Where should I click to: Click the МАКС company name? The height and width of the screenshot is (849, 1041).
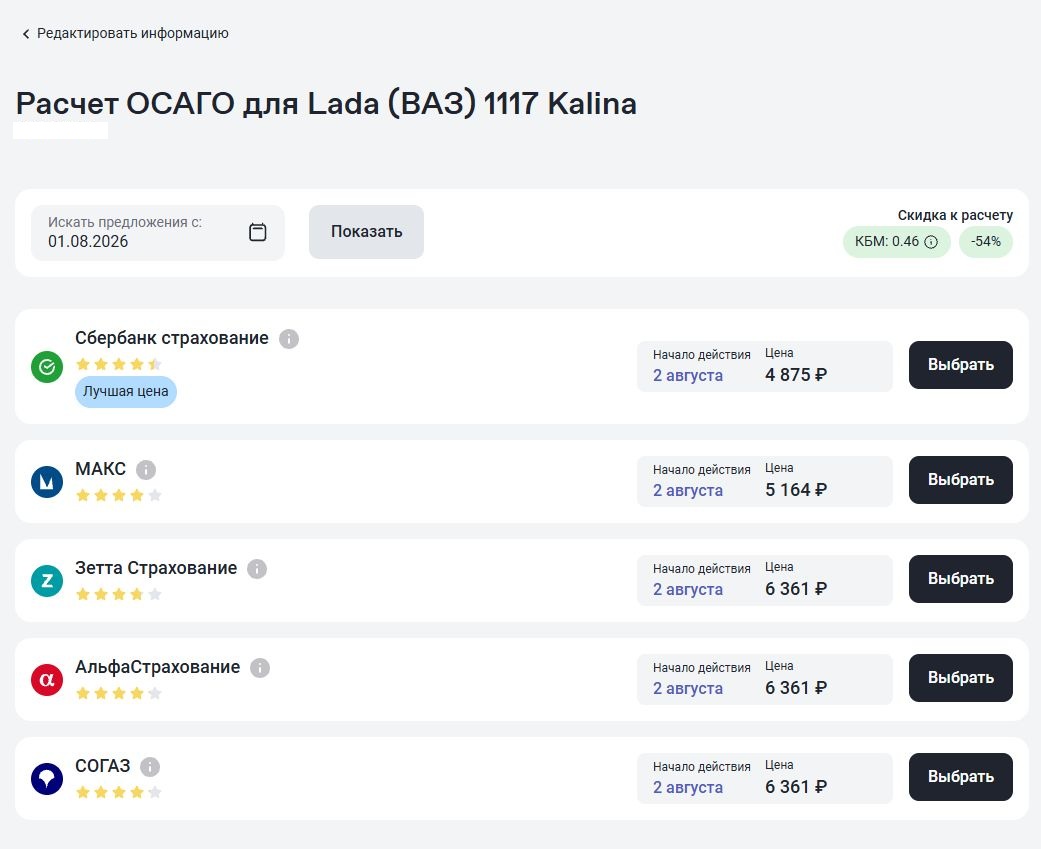pyautogui.click(x=100, y=469)
